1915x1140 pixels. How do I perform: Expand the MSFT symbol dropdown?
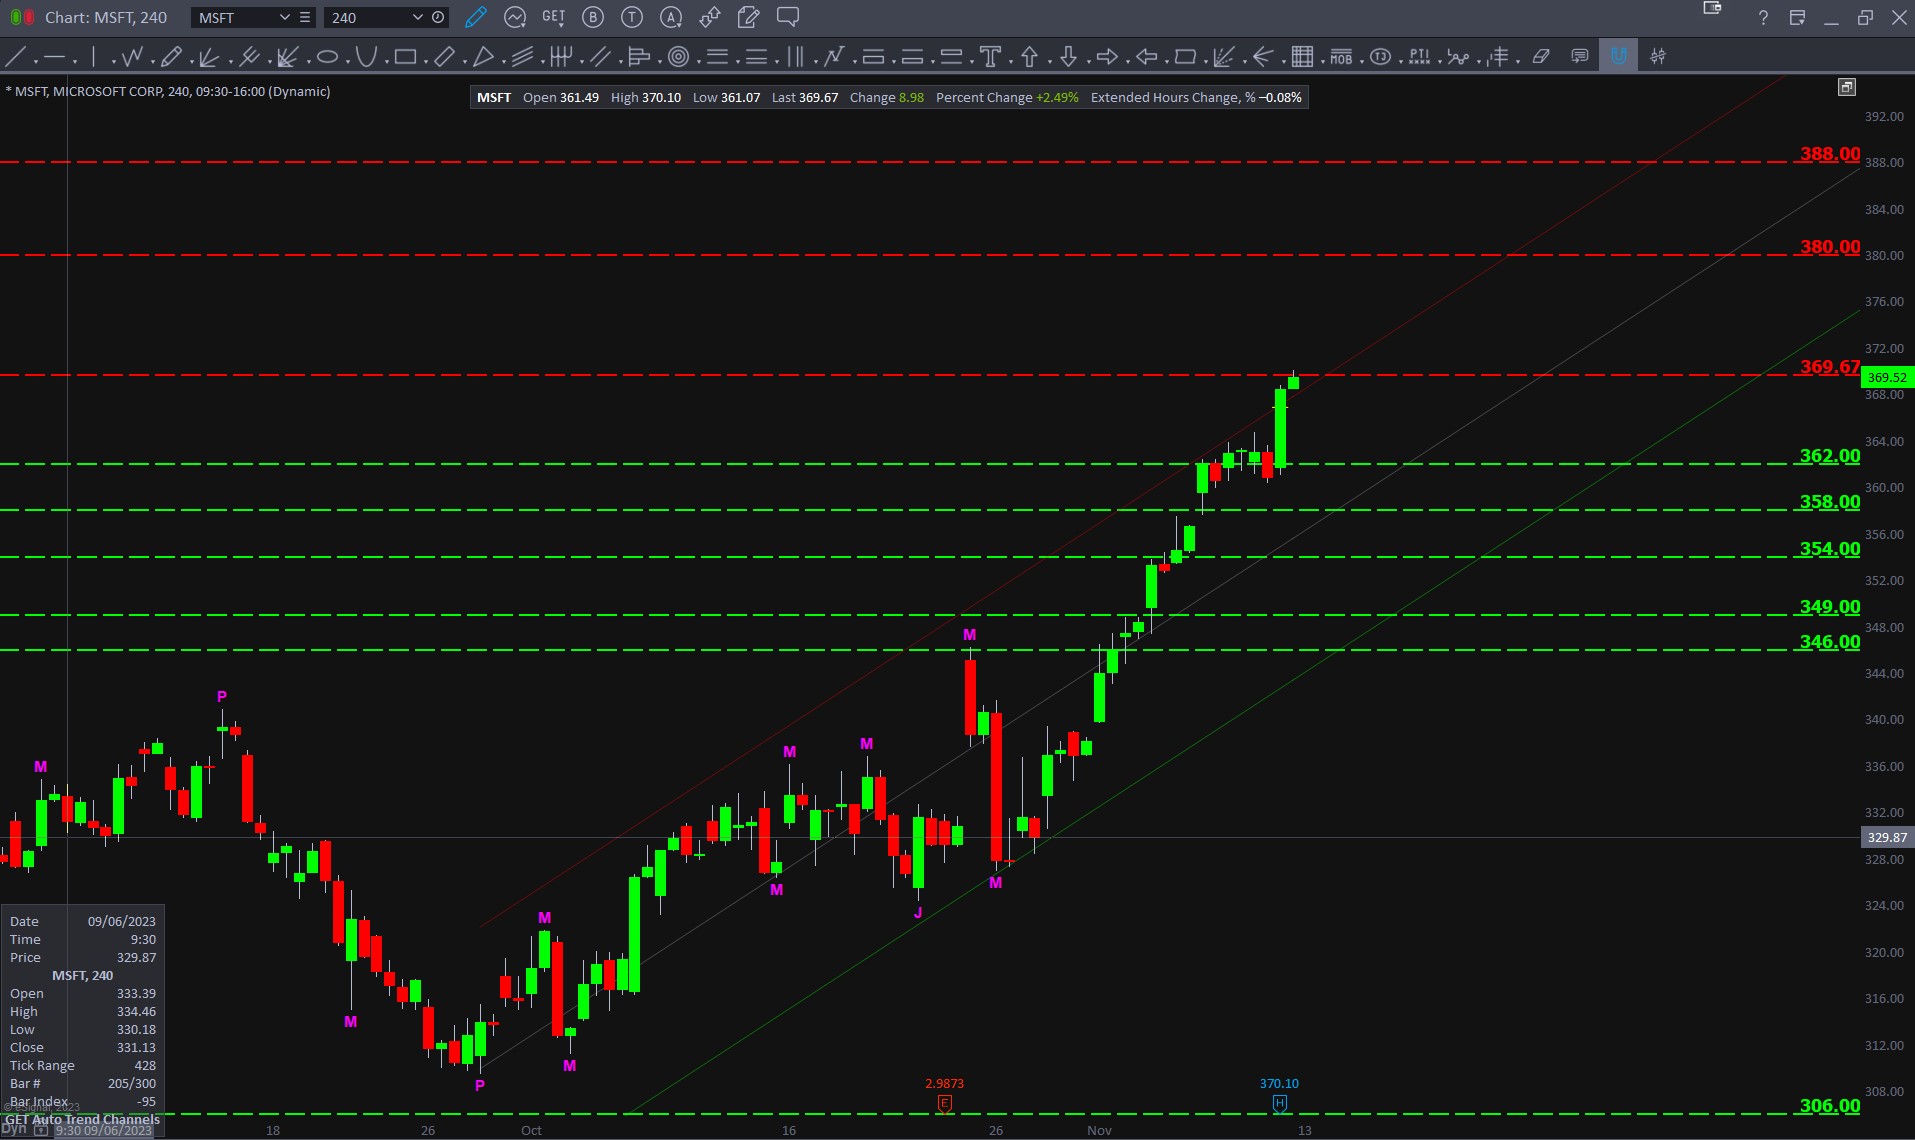[x=284, y=17]
